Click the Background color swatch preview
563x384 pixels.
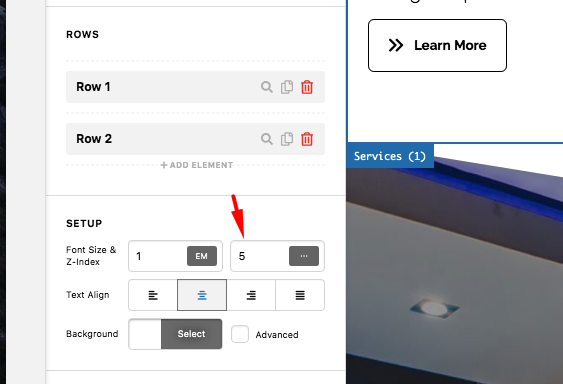pyautogui.click(x=145, y=334)
